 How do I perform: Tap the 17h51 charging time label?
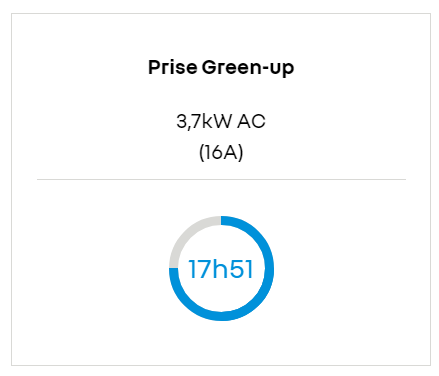point(221,269)
